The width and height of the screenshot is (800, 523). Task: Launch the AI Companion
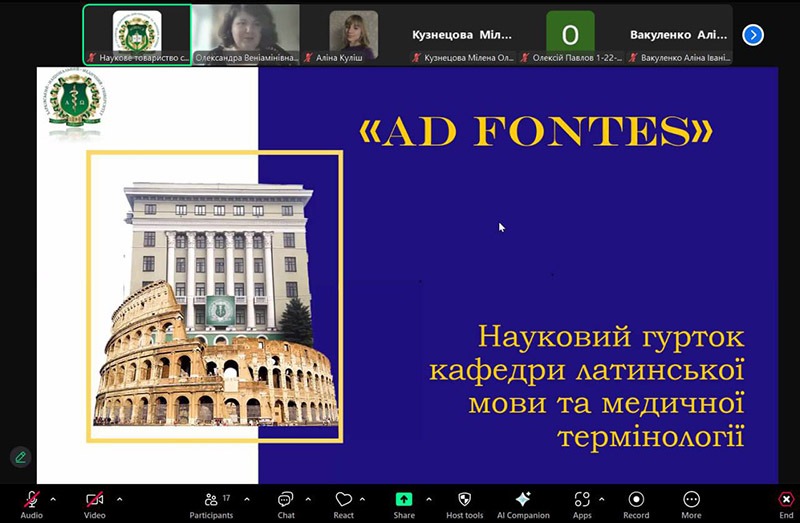click(523, 502)
